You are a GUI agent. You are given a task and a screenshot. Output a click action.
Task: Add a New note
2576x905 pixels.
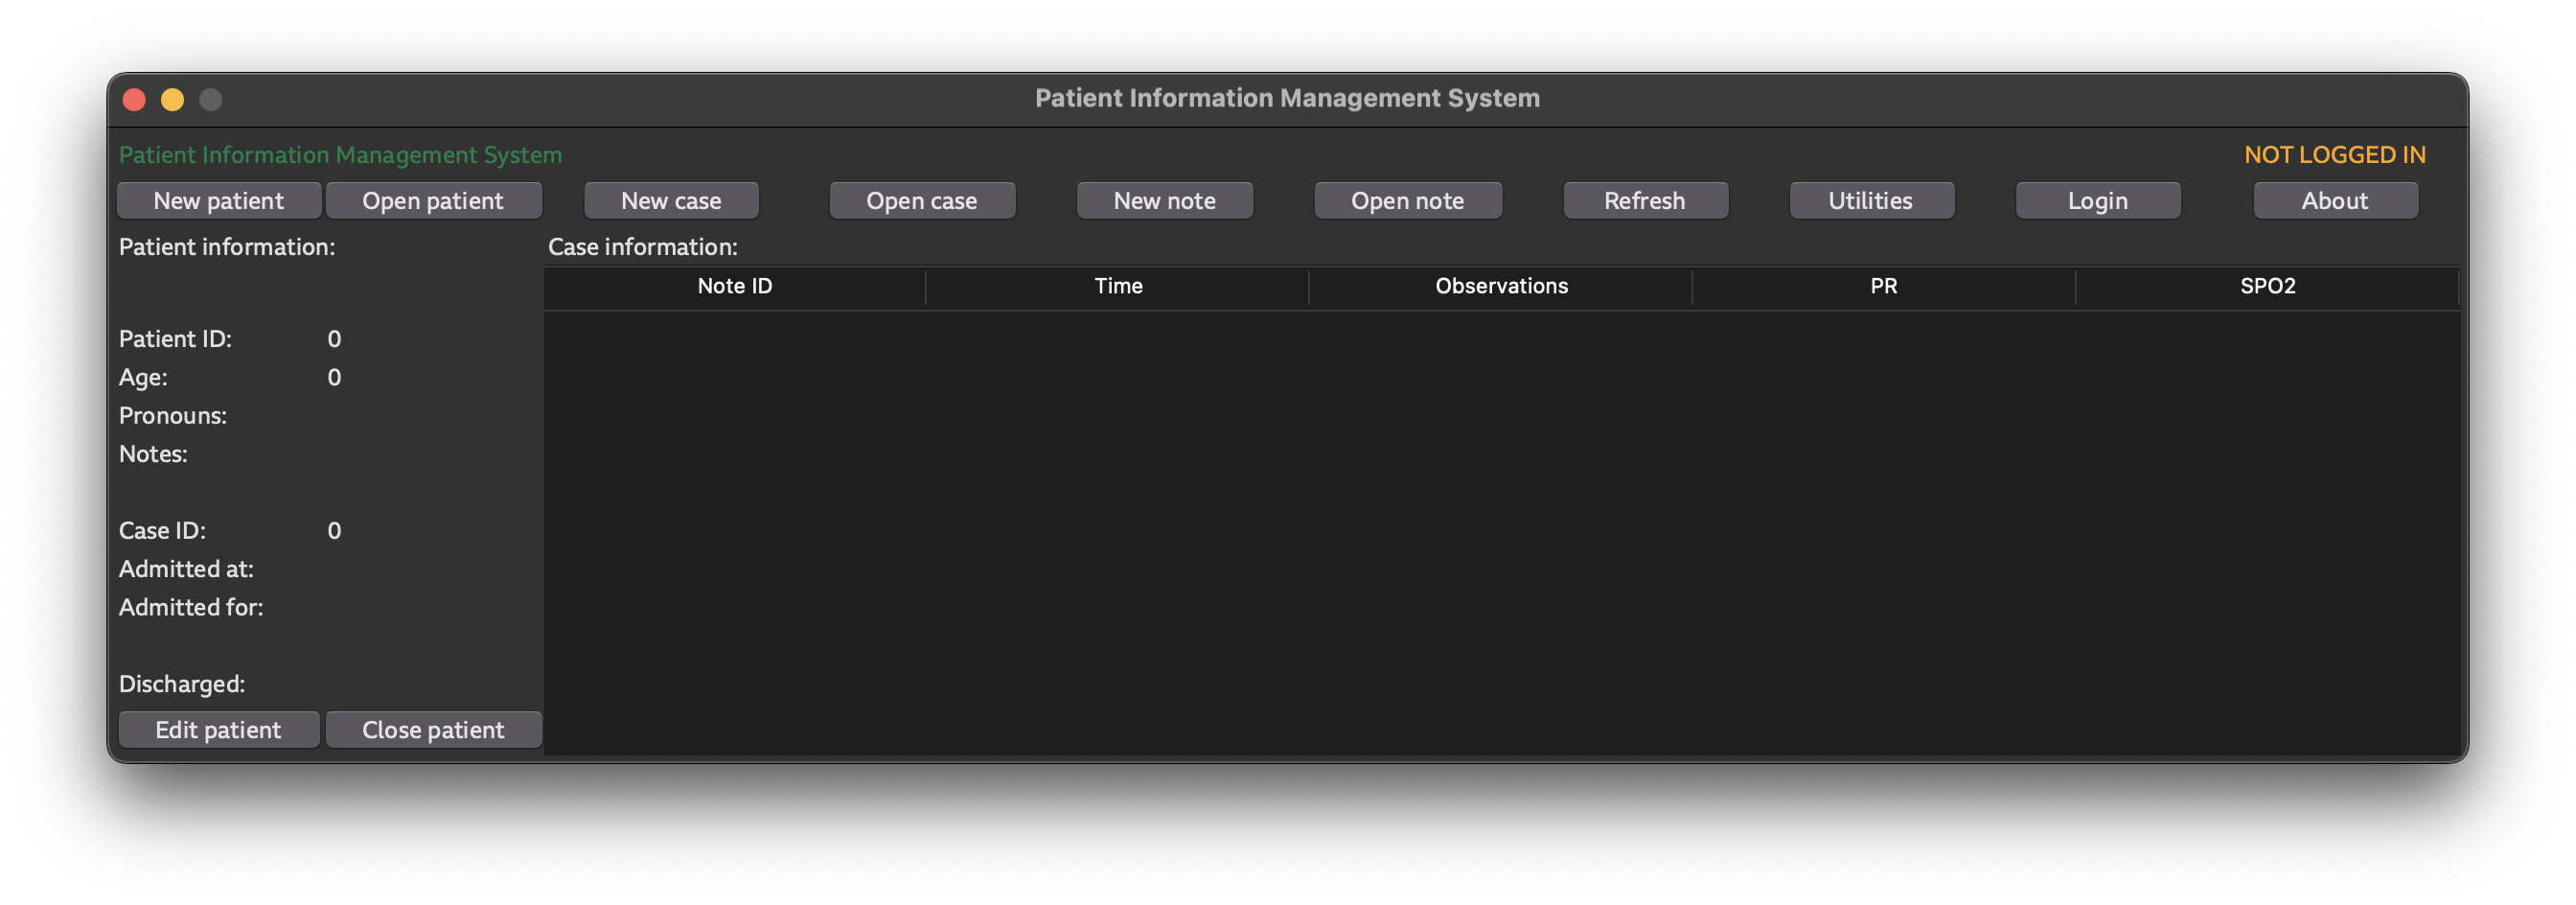[1164, 200]
